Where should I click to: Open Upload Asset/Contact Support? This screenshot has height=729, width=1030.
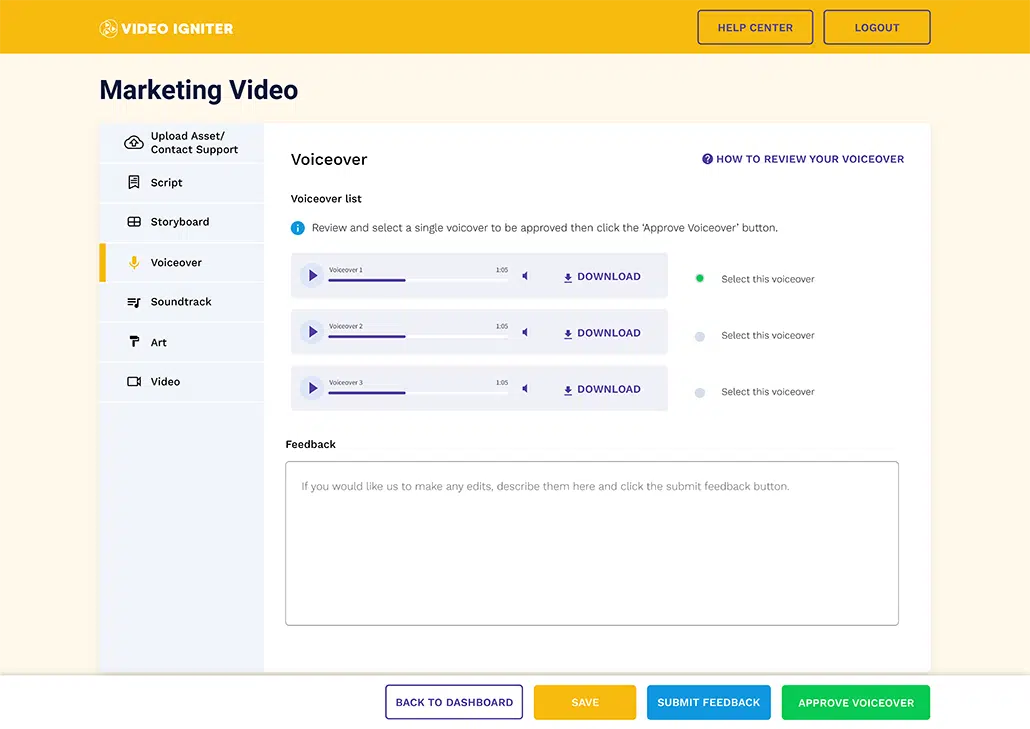pos(193,143)
